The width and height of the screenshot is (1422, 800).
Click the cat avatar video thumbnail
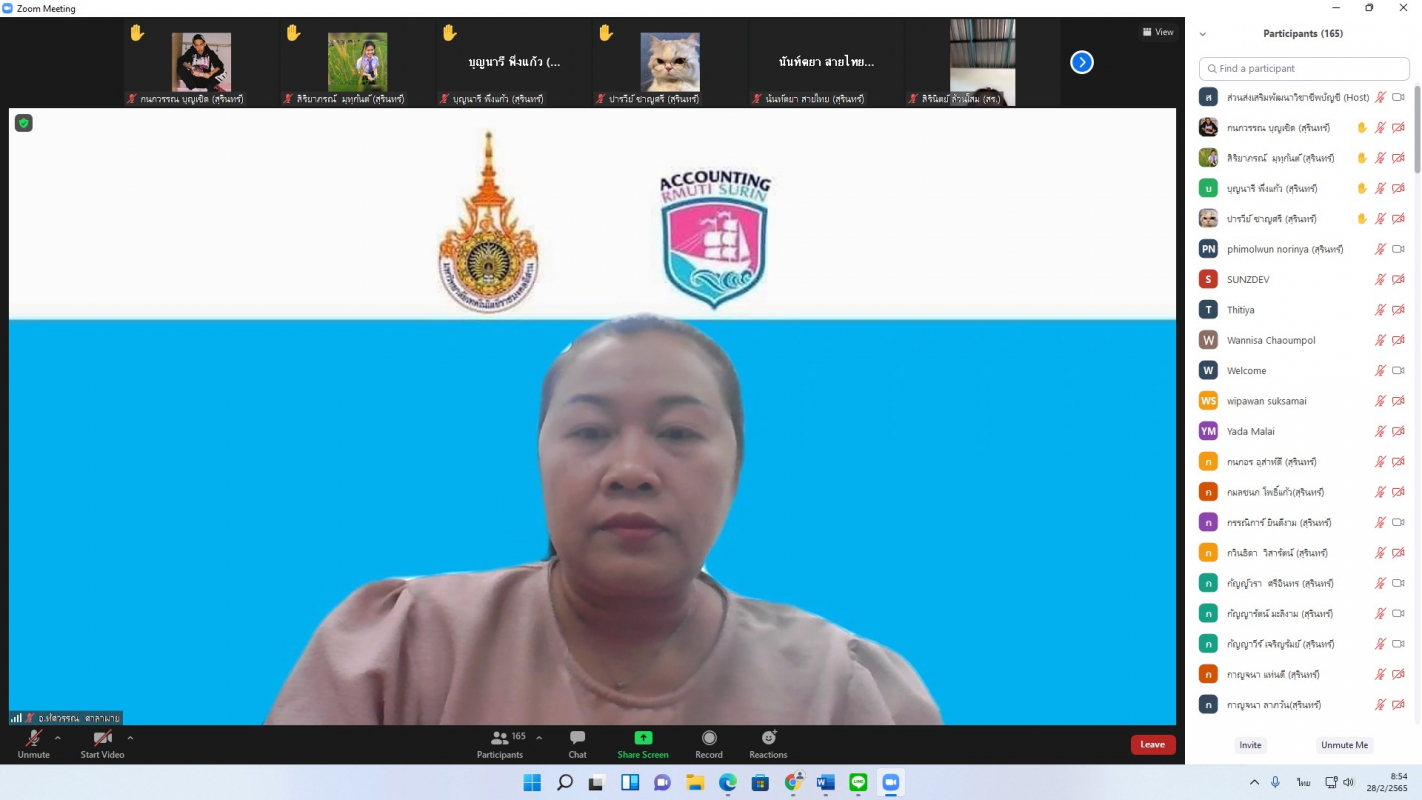pos(670,62)
